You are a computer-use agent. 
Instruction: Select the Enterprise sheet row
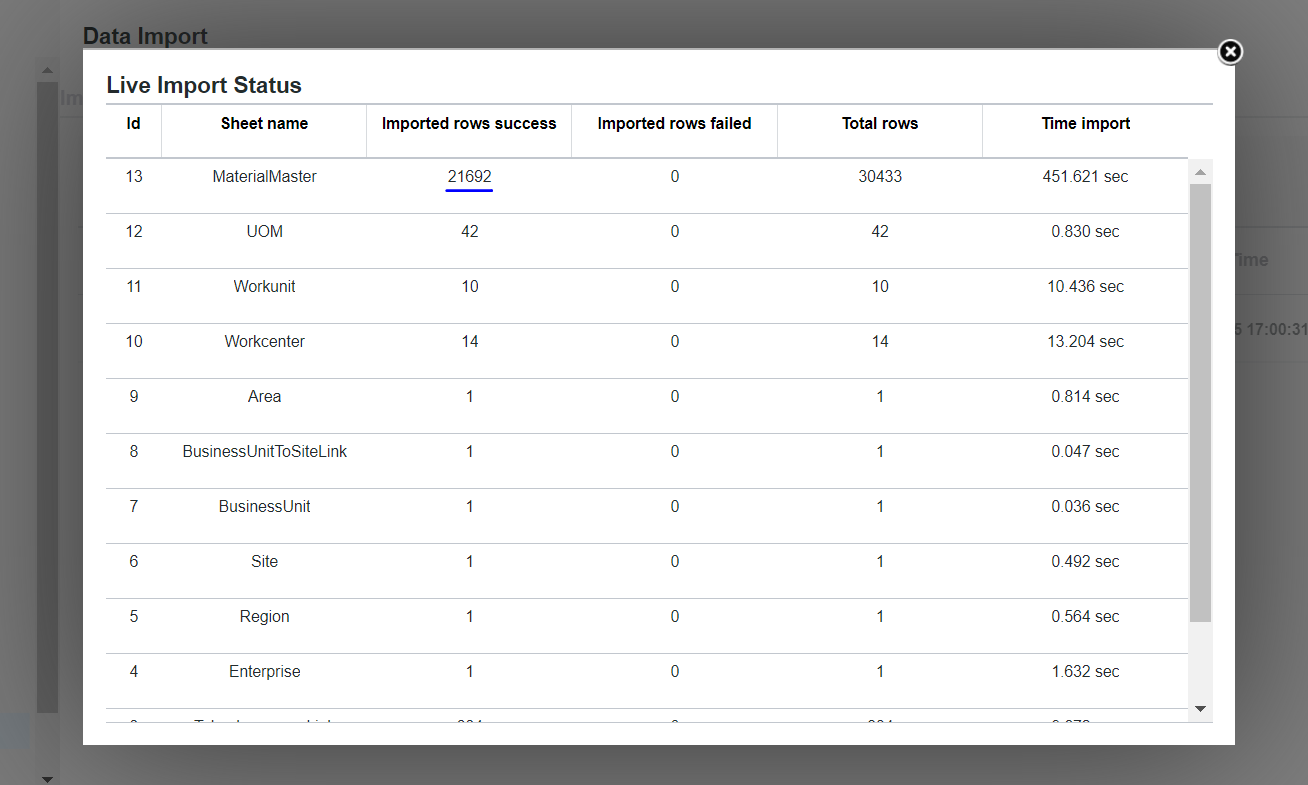[264, 671]
